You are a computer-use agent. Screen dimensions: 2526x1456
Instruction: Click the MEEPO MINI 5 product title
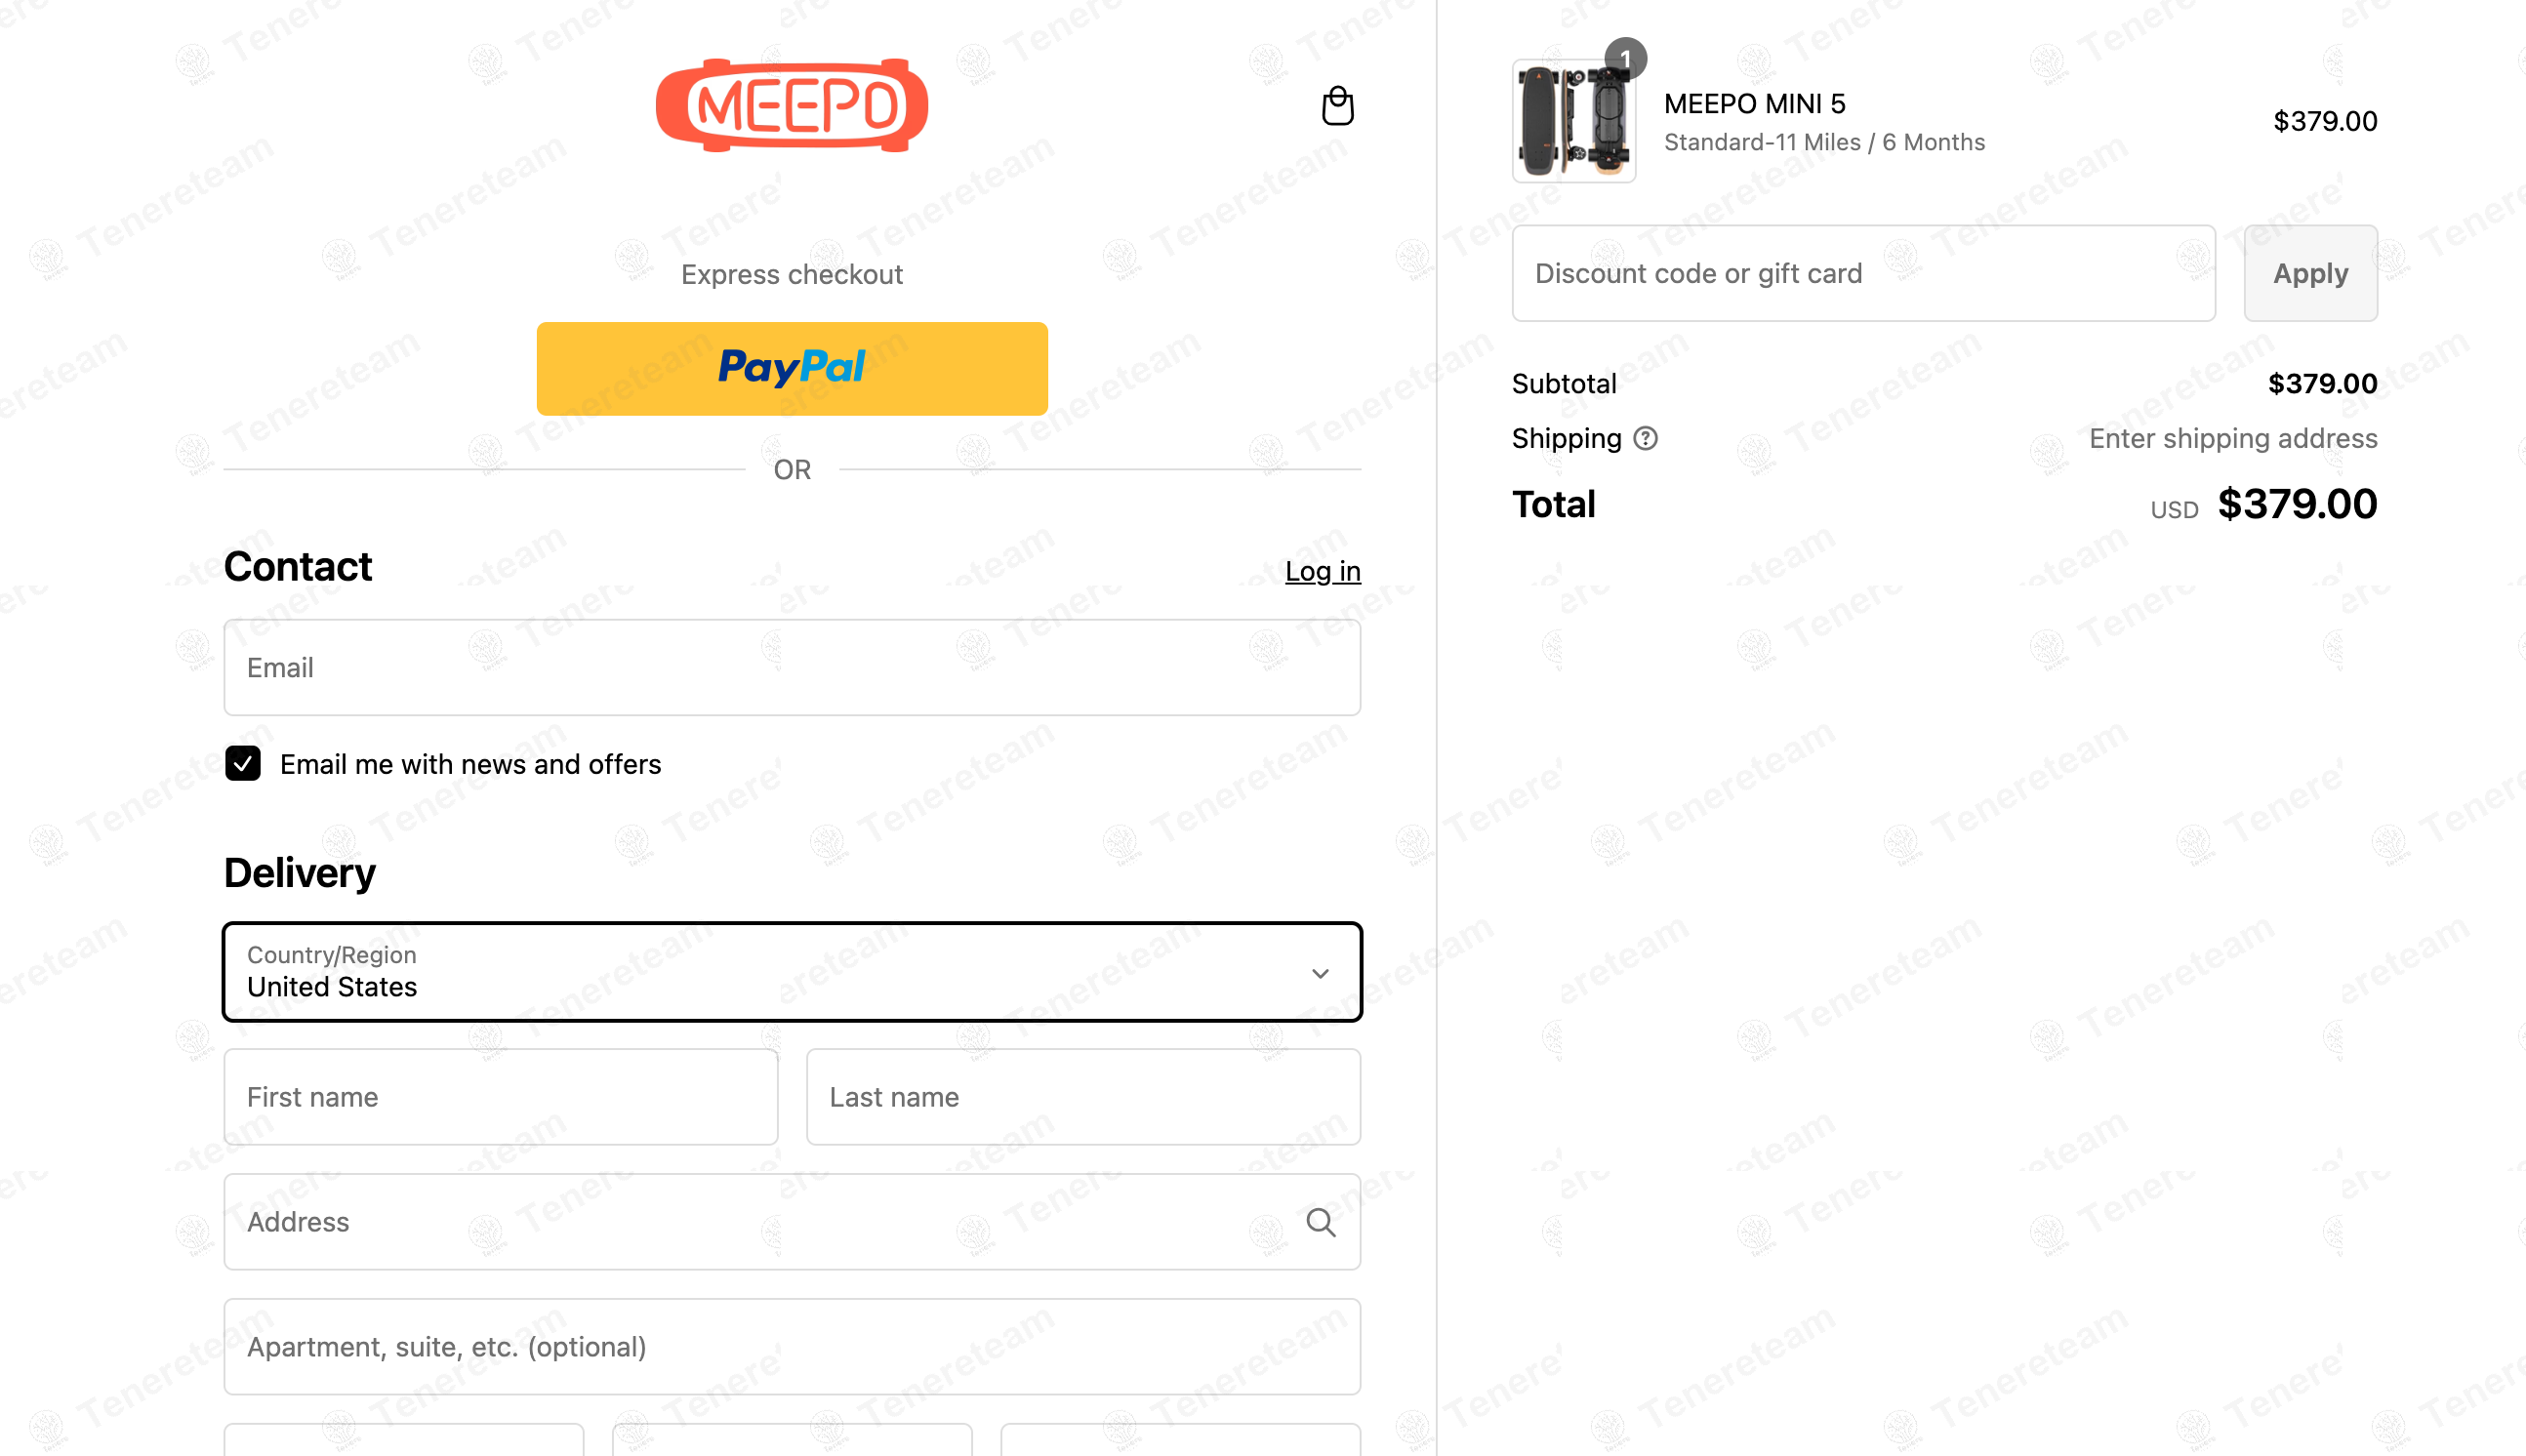(x=1754, y=104)
